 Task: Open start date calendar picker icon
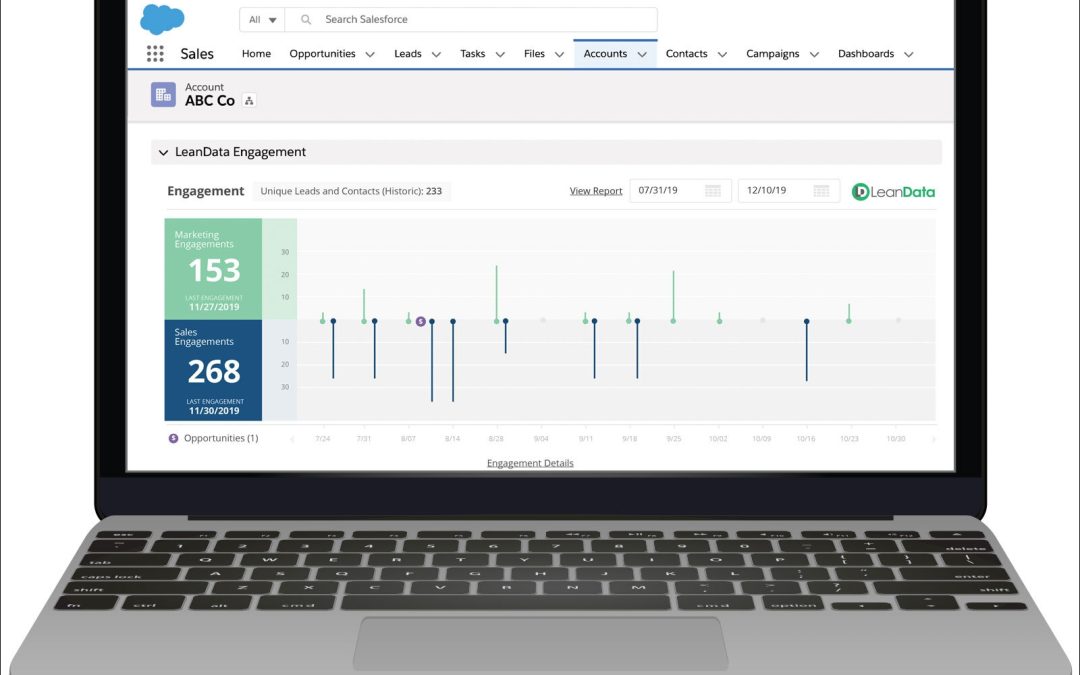tap(713, 191)
